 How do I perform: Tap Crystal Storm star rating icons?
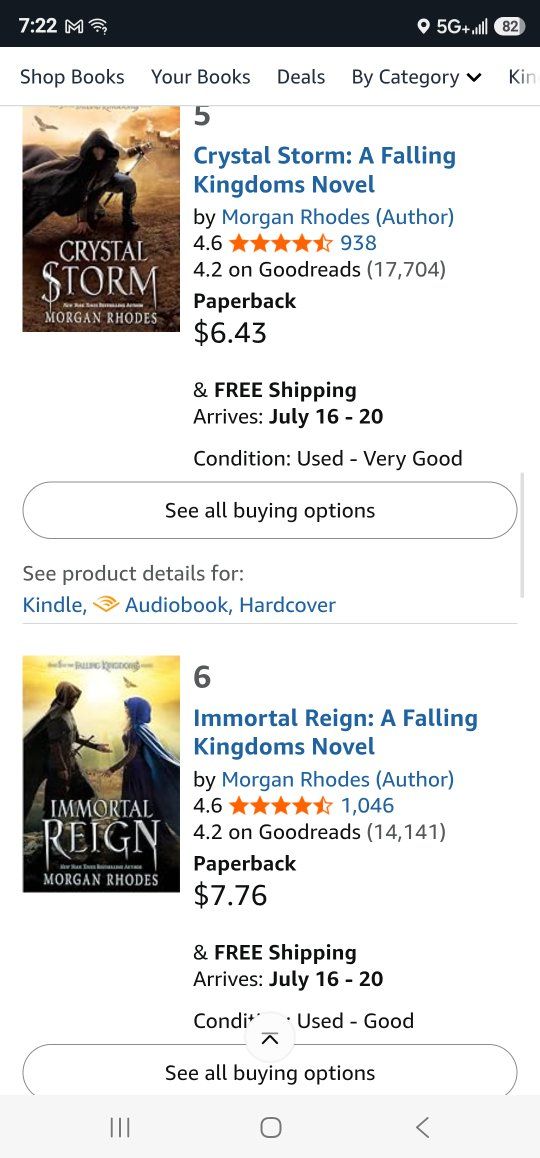point(281,242)
